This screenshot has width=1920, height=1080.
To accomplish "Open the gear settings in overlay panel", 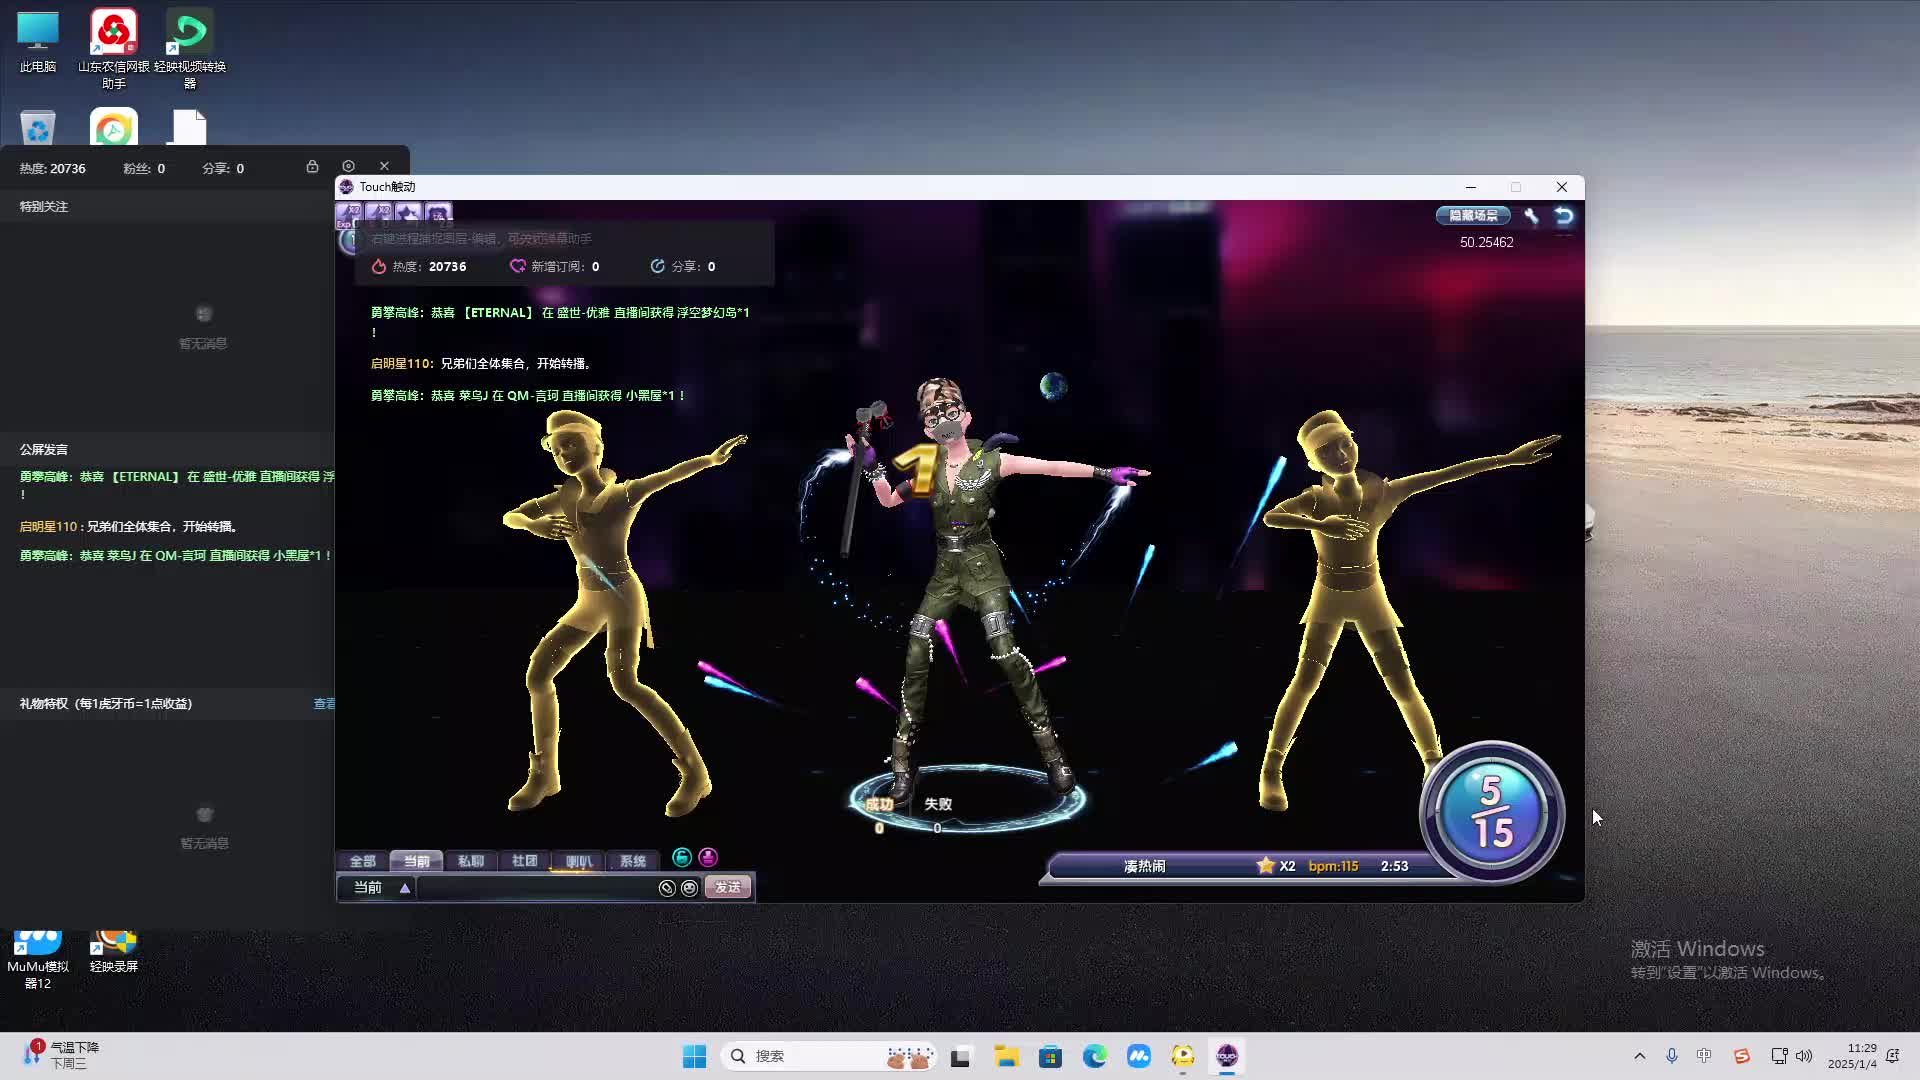I will 348,166.
